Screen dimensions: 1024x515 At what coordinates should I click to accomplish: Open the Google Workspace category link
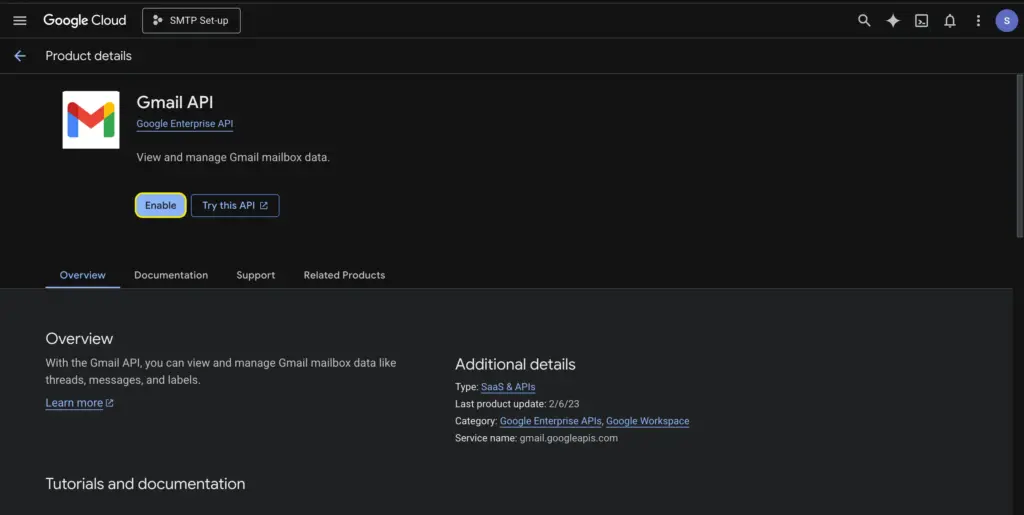[647, 421]
